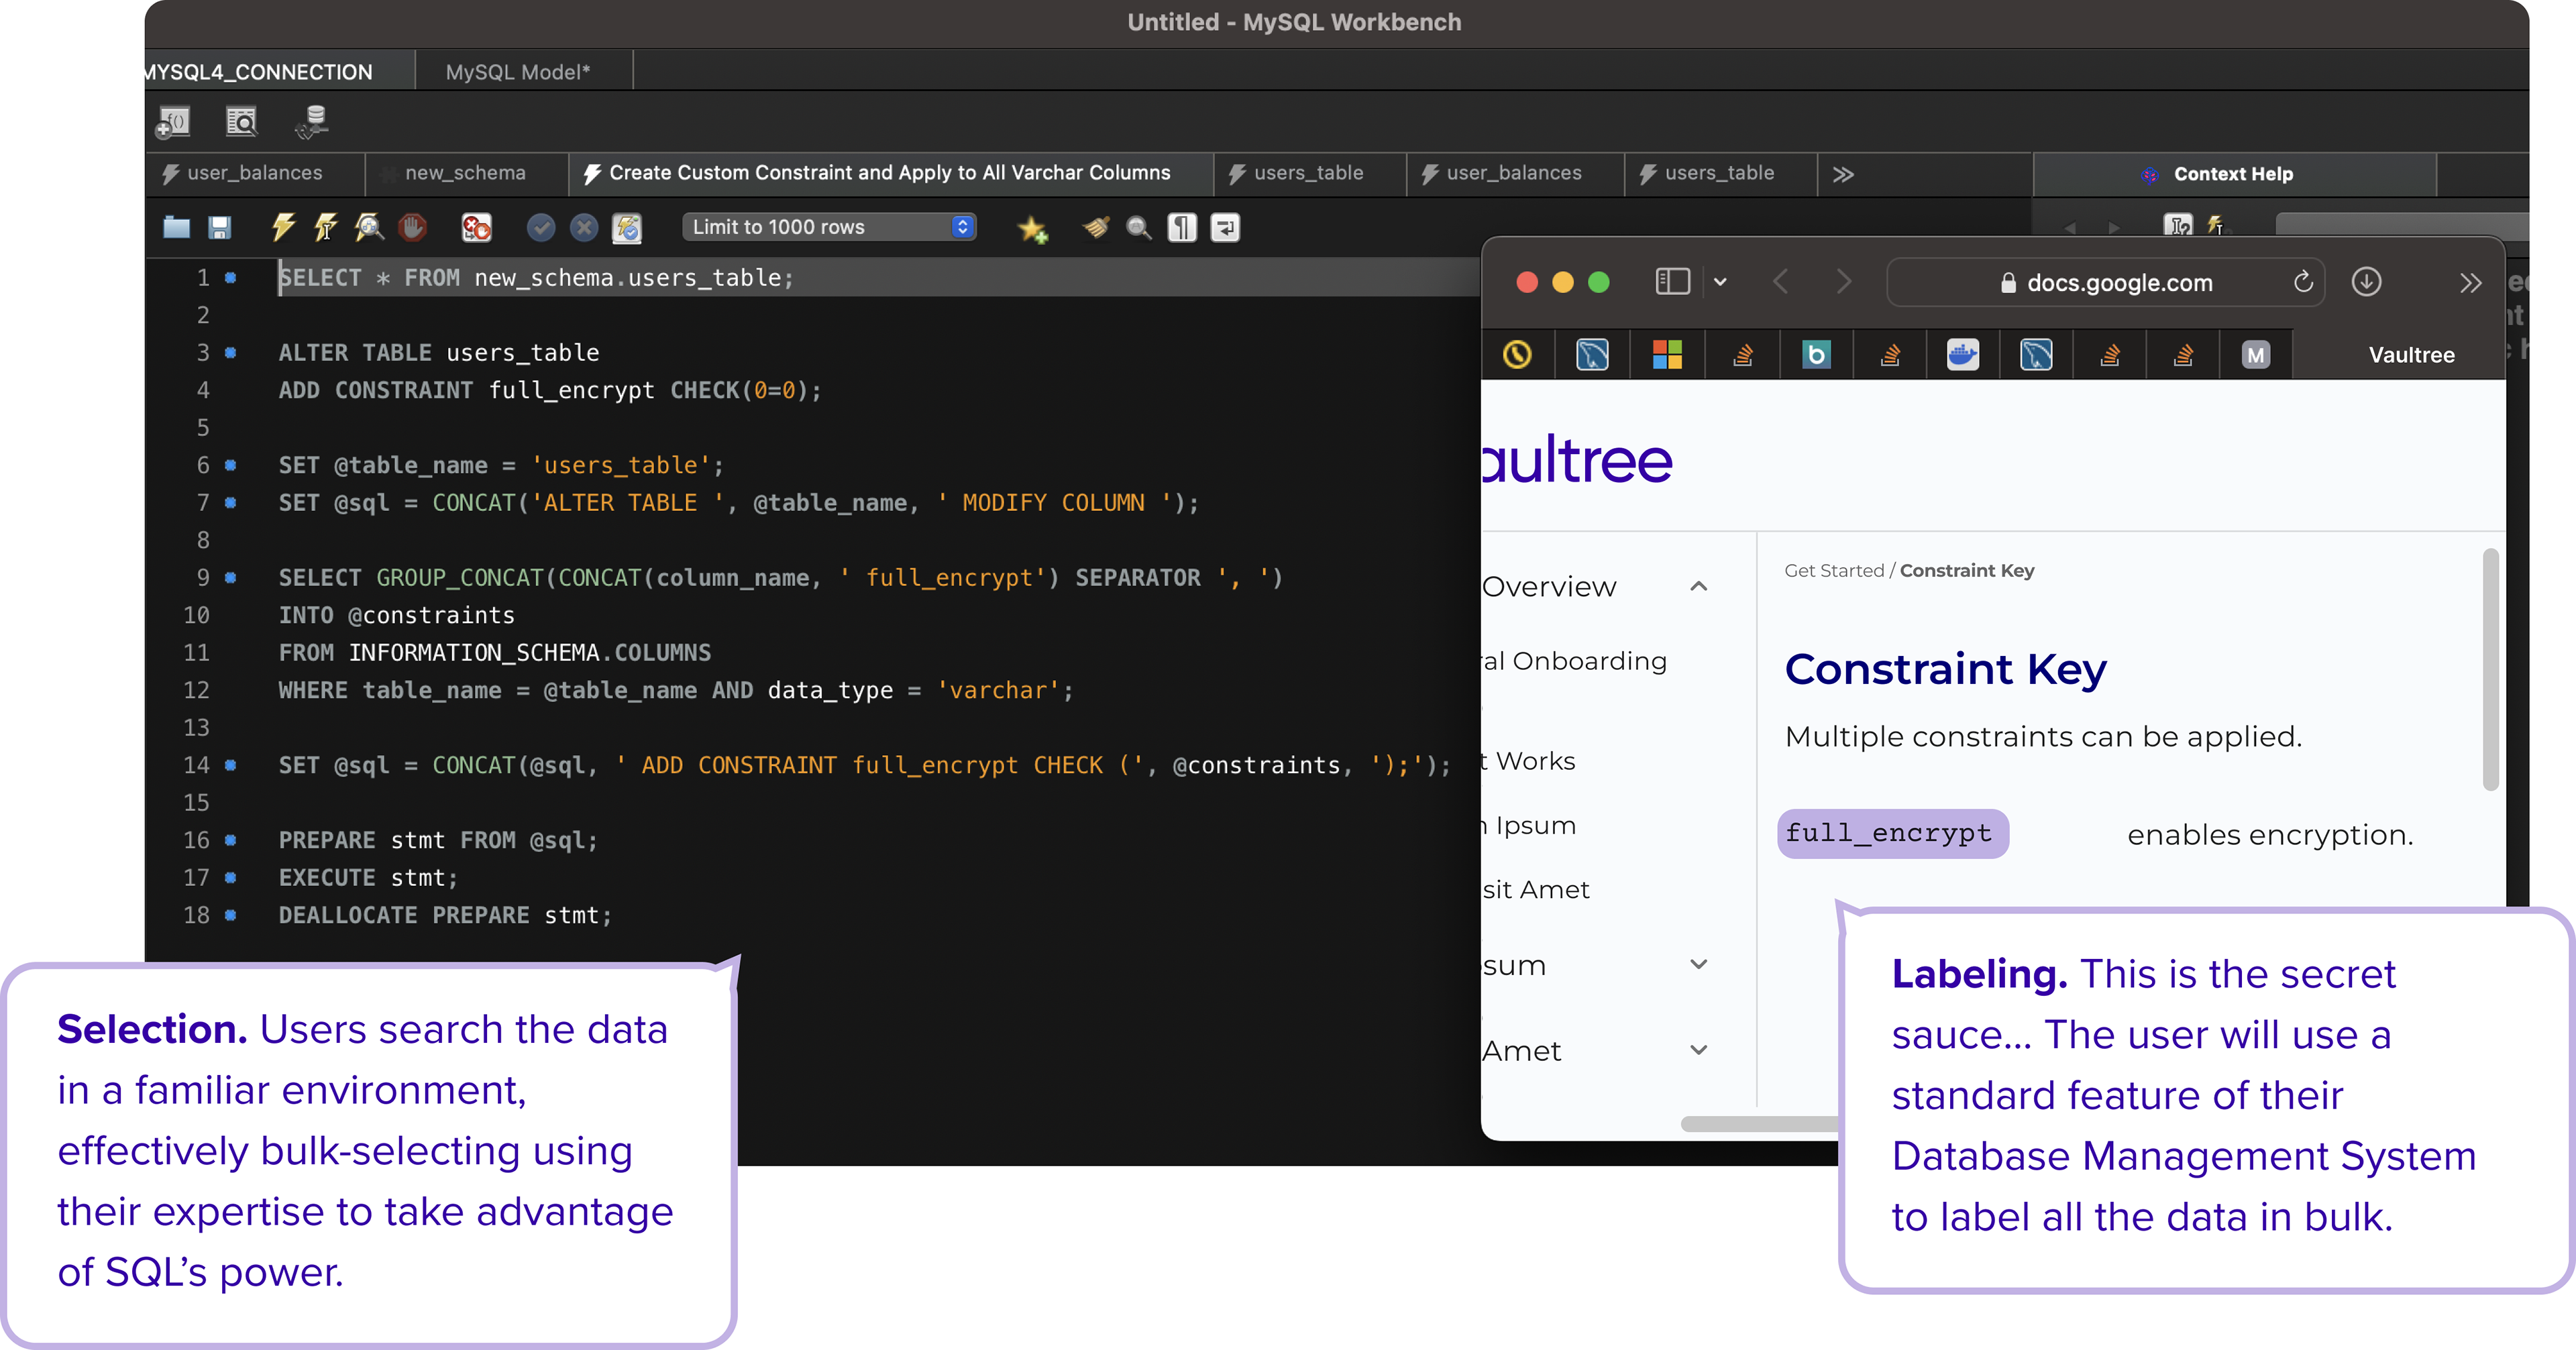Show more query tabs with the double chevron
This screenshot has width=2576, height=1350.
tap(1843, 174)
